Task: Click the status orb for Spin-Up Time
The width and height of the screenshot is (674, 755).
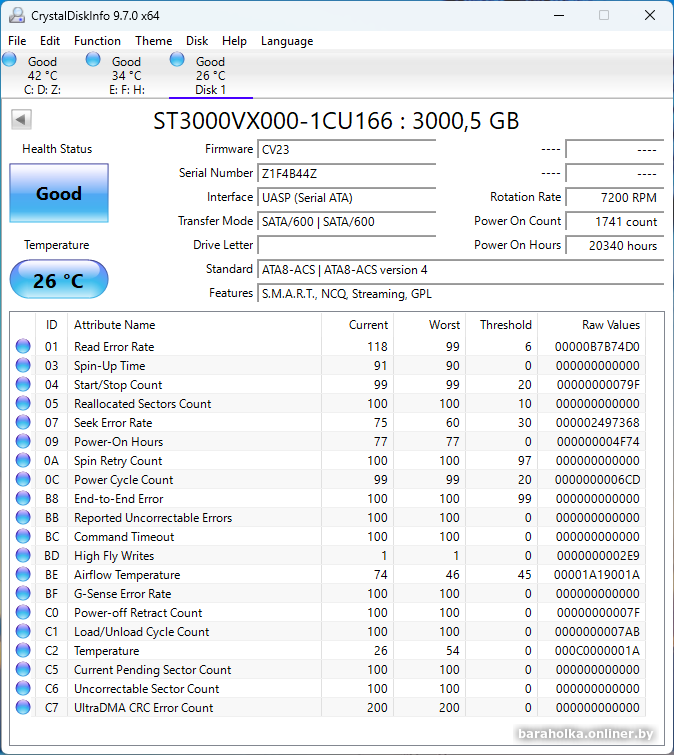Action: [x=23, y=365]
